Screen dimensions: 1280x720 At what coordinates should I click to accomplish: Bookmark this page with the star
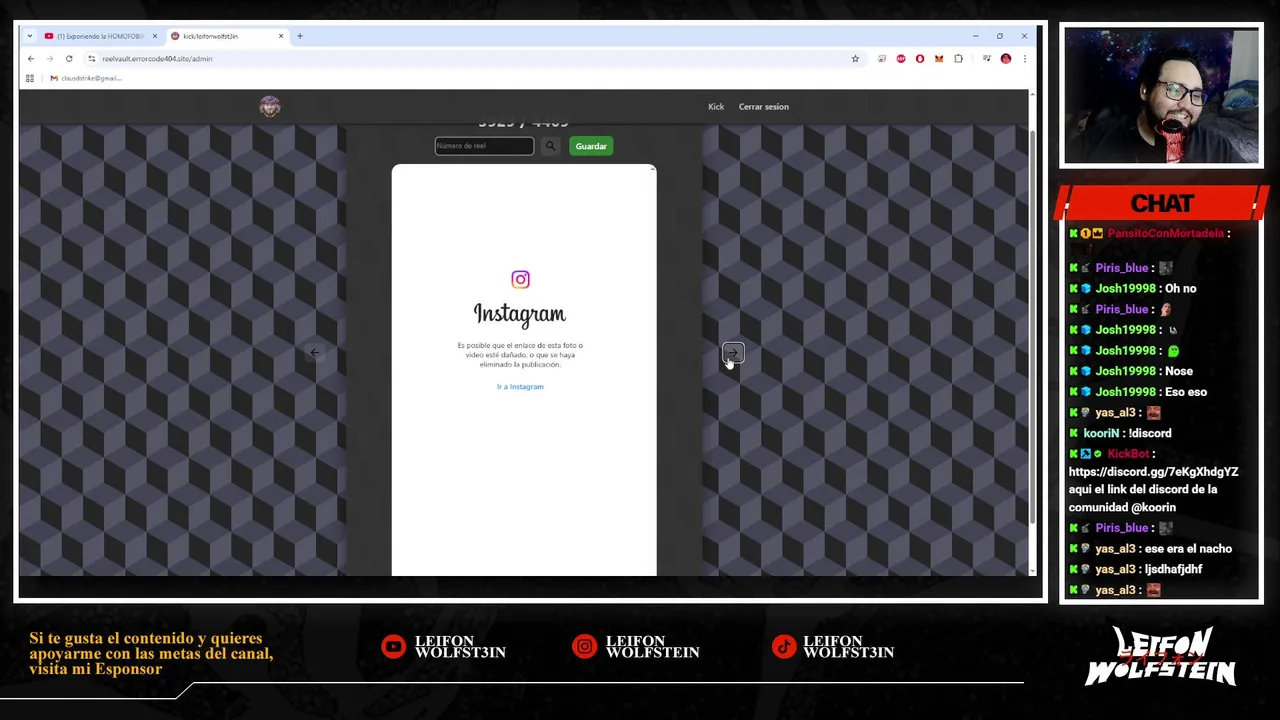[x=855, y=59]
